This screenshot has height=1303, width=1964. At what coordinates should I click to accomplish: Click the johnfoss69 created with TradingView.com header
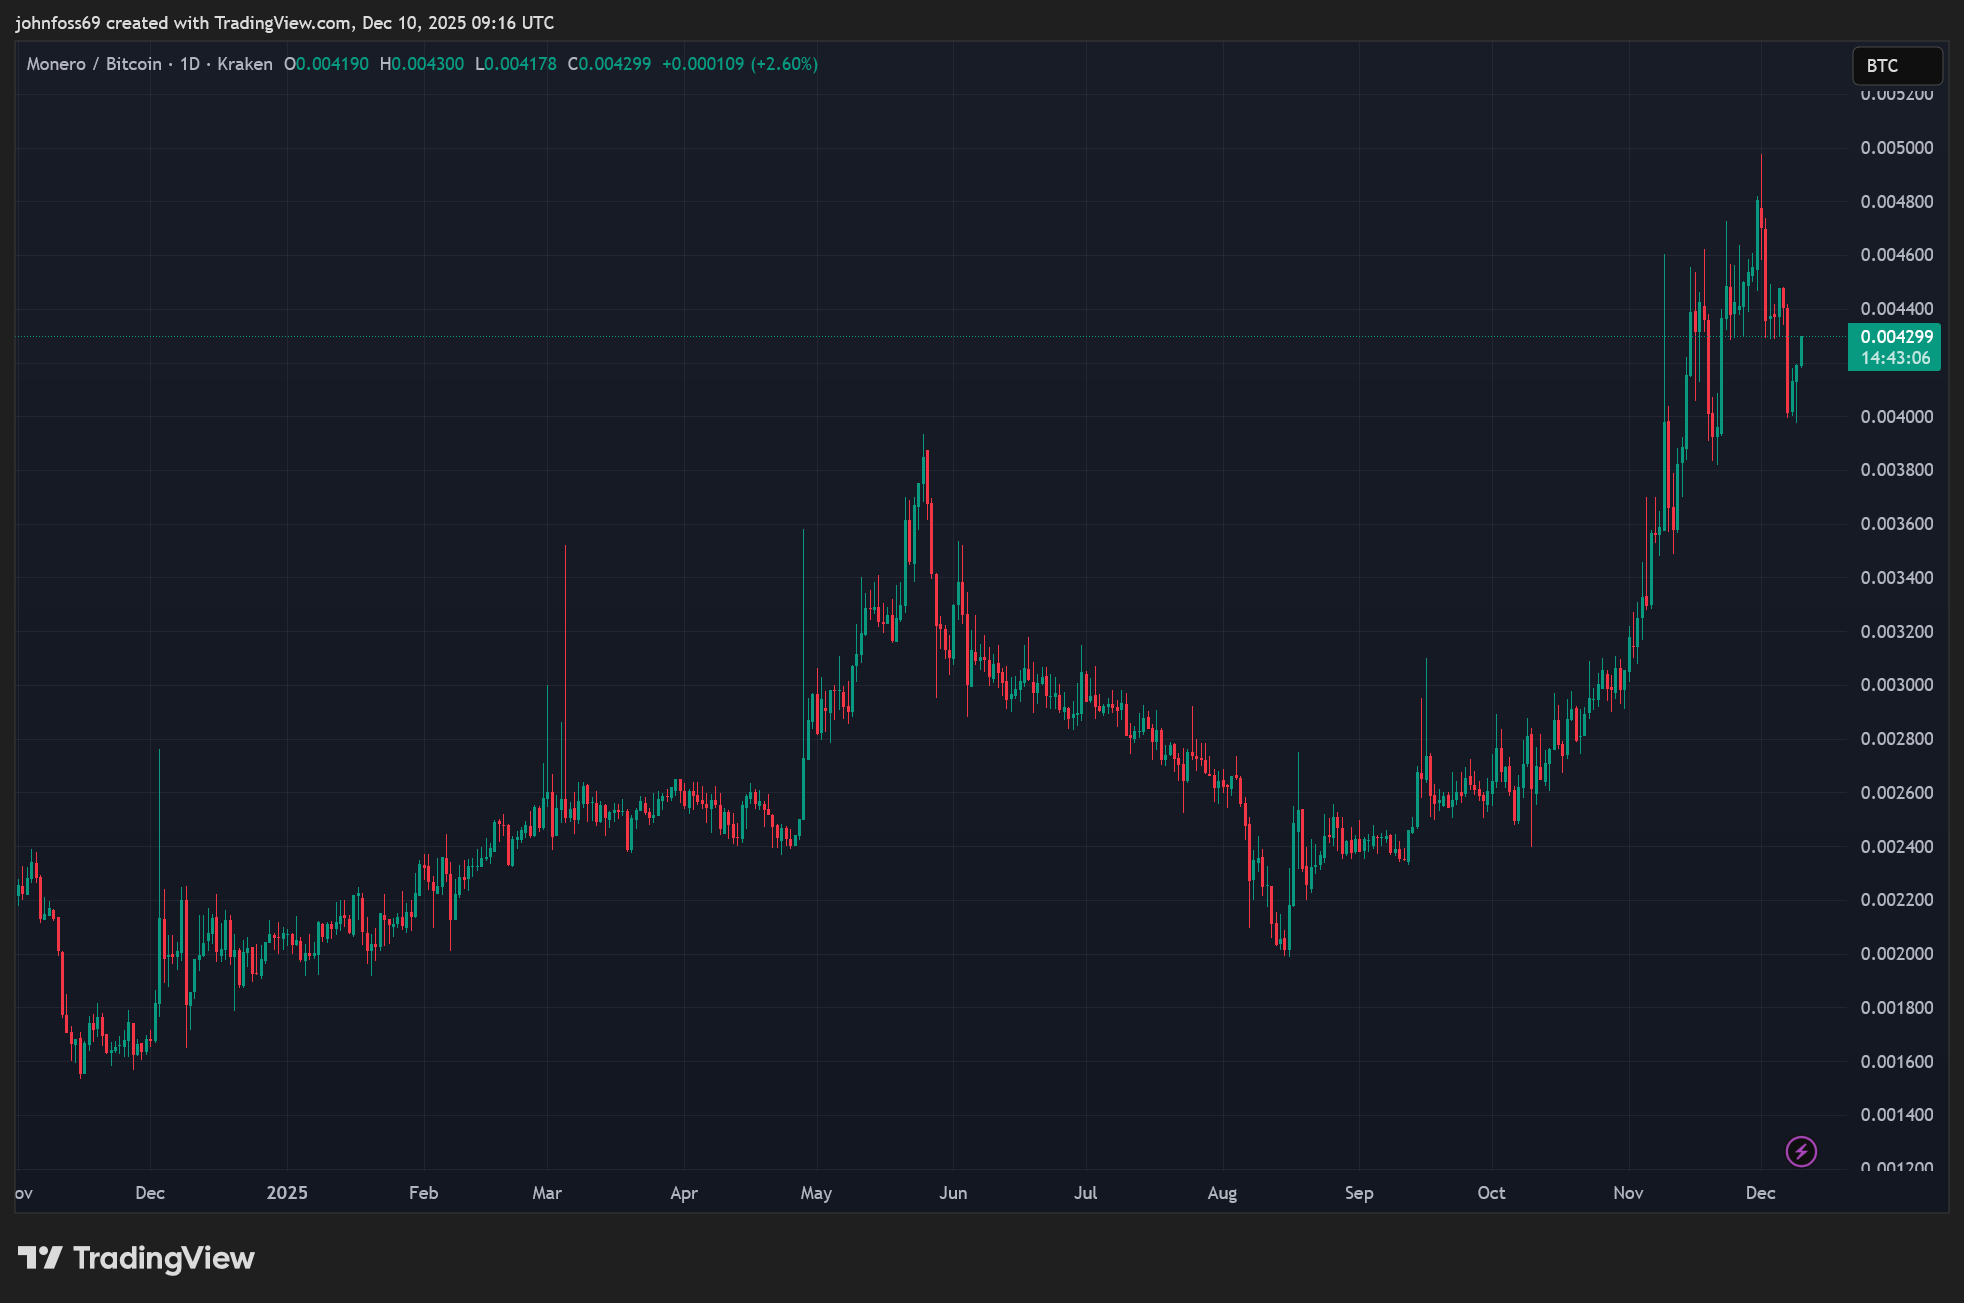284,22
